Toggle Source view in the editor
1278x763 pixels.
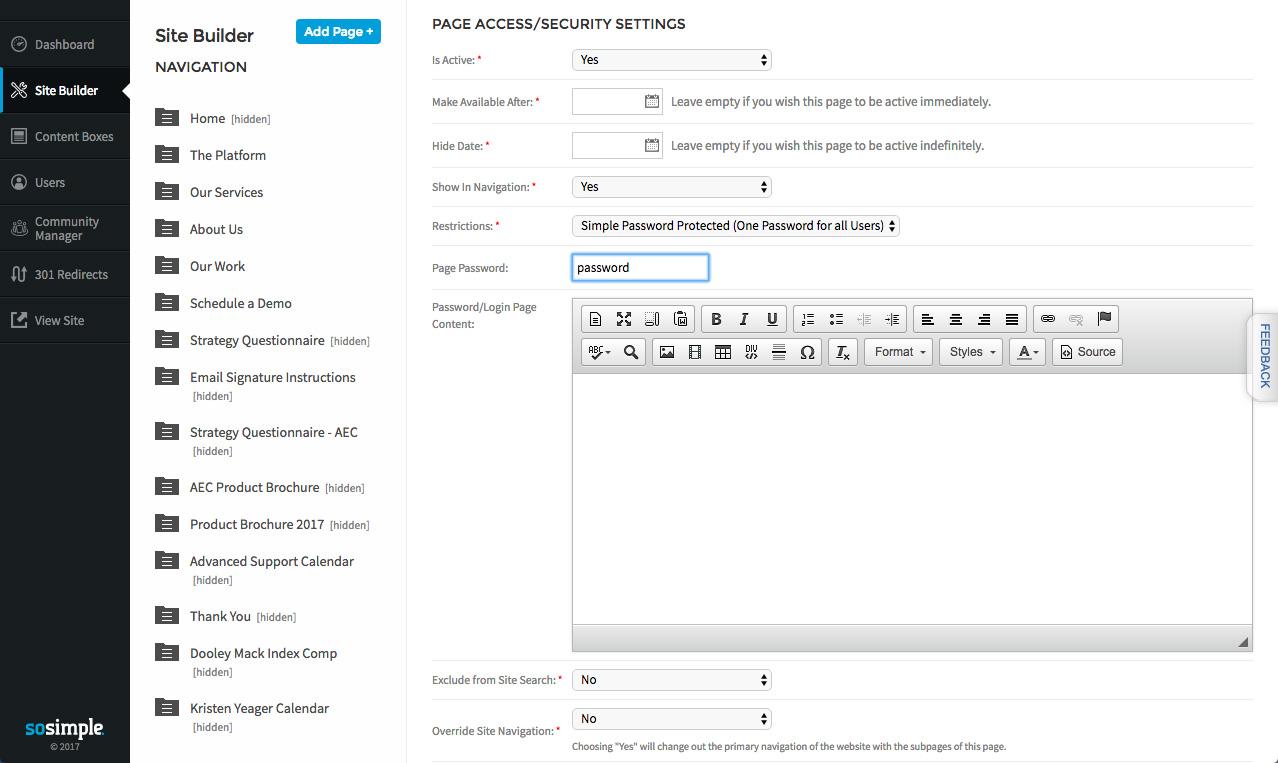tap(1087, 352)
